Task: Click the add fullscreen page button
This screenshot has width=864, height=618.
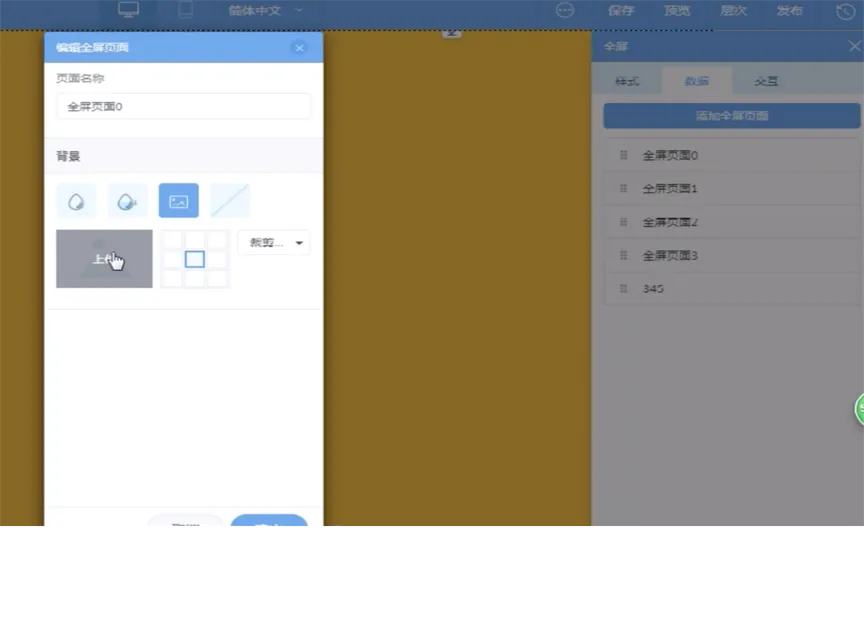Action: [x=732, y=116]
